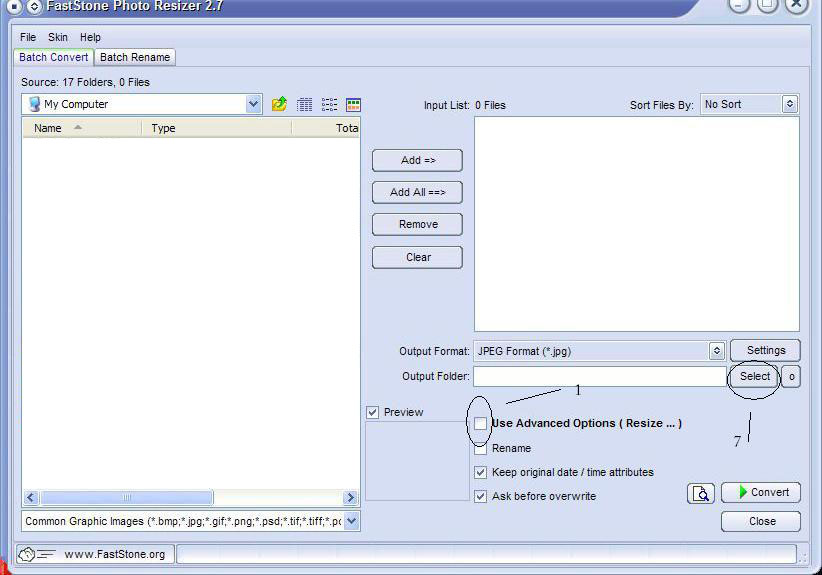
Task: Visit www.FastStone.org link
Action: [115, 554]
